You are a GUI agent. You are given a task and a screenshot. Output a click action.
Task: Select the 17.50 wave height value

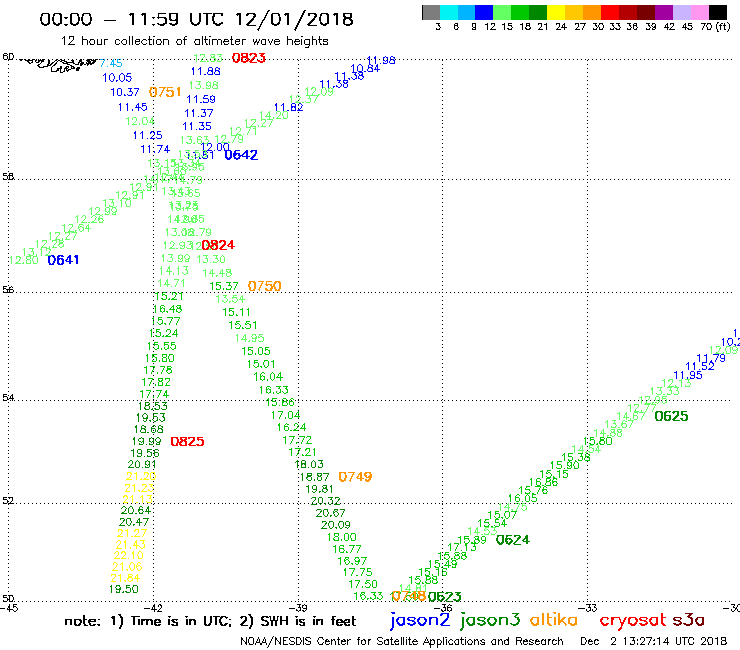tap(363, 584)
